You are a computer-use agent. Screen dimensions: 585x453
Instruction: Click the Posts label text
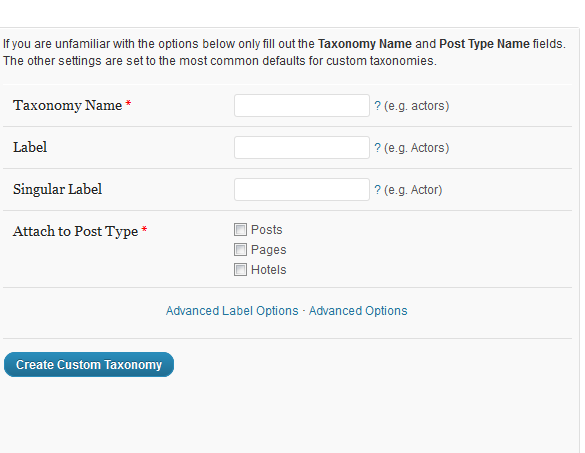pyautogui.click(x=266, y=229)
